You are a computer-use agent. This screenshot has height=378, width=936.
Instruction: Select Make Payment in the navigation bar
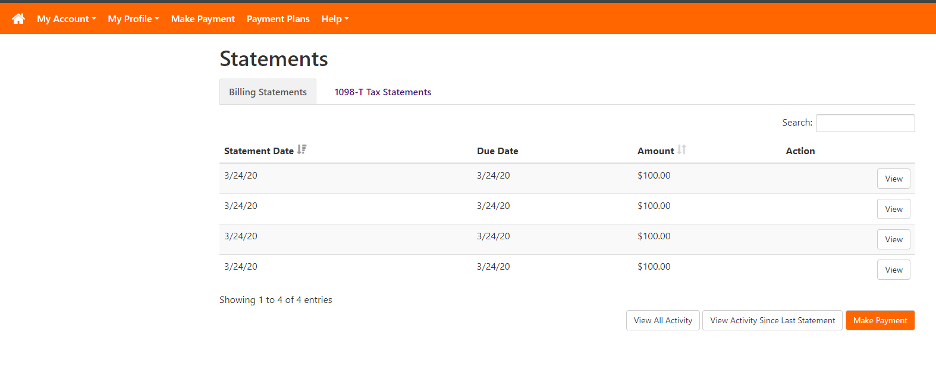203,19
